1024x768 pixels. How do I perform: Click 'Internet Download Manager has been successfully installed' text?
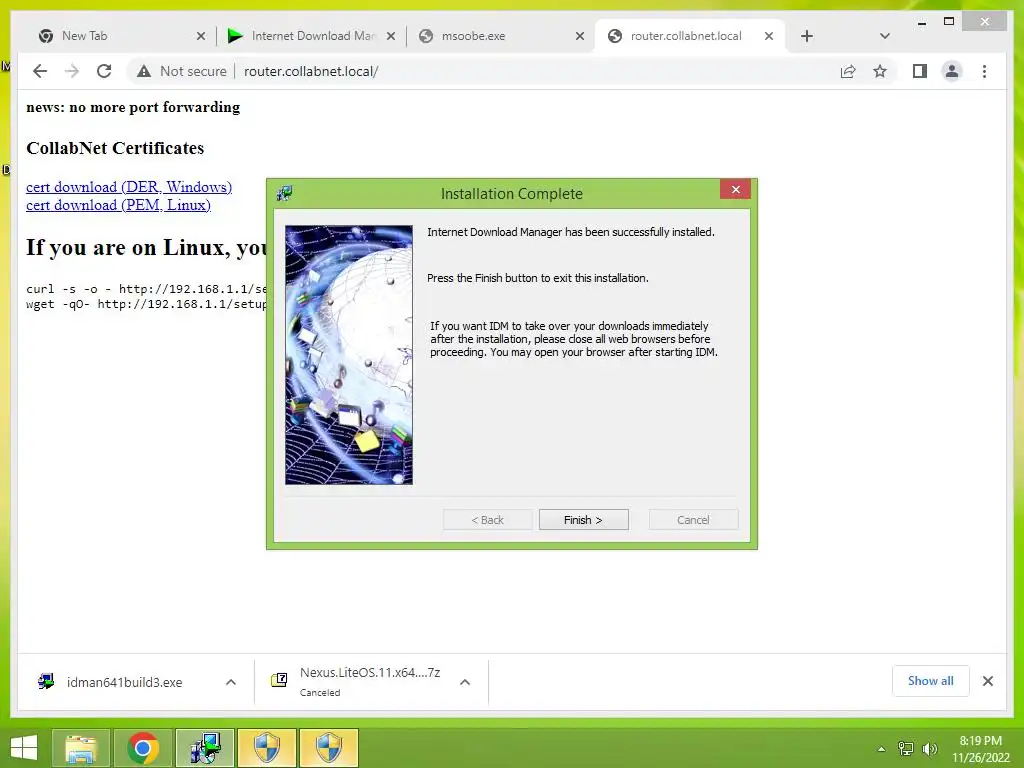tap(571, 232)
